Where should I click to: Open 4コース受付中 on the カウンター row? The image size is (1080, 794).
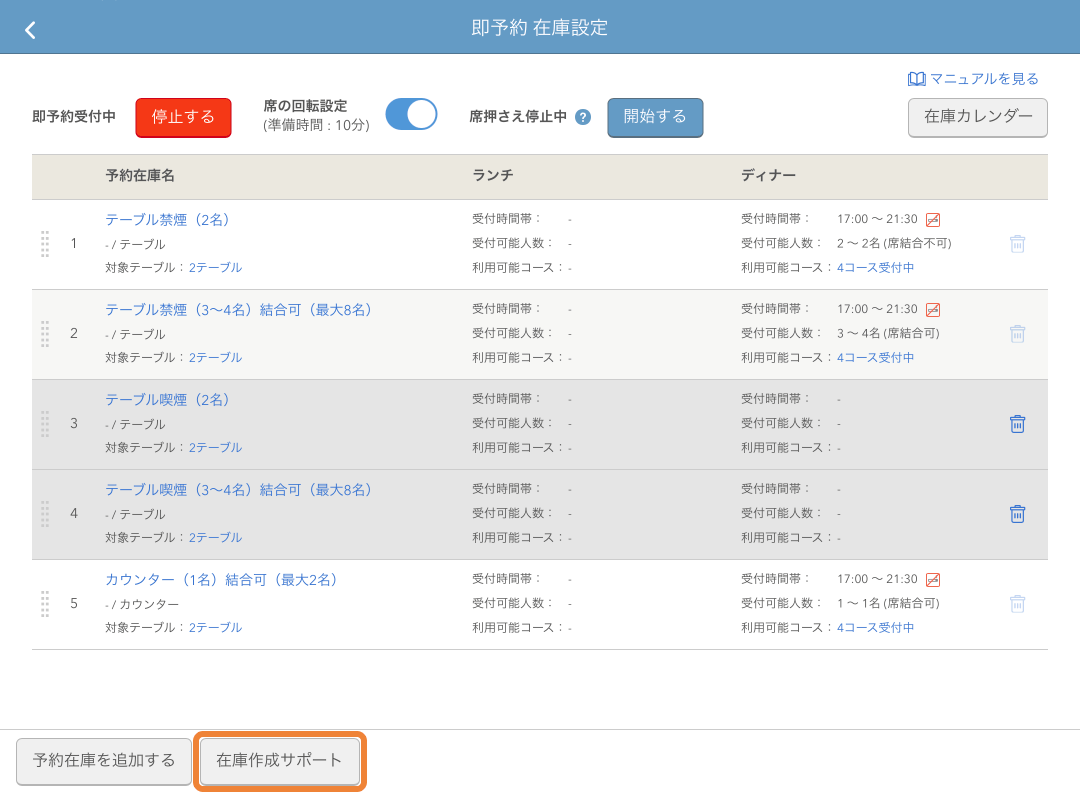coord(875,627)
